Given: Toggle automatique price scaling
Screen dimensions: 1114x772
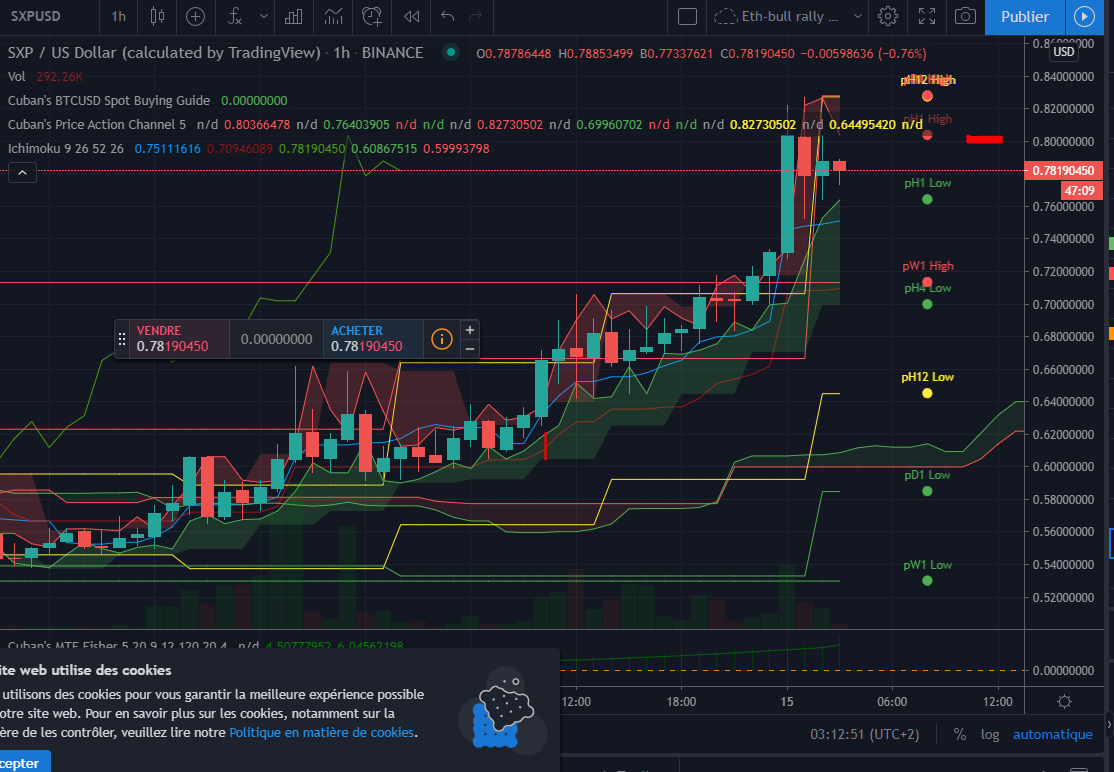Looking at the screenshot, I should pos(1052,734).
